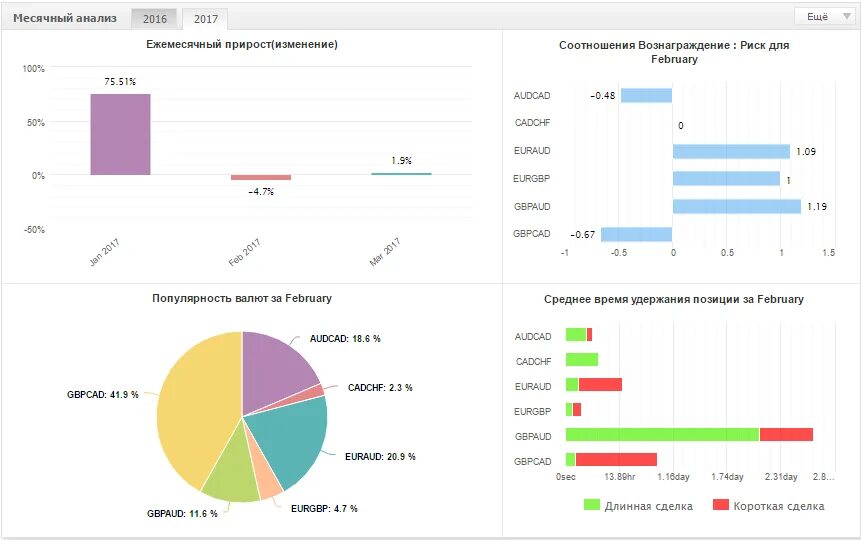Toggle the Длинная сделка legend item
The image size is (861, 540).
coord(638,505)
